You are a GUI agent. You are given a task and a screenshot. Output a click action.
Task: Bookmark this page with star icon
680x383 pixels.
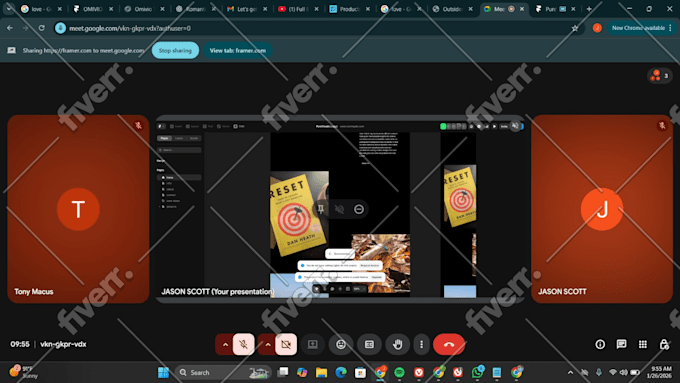tap(575, 28)
